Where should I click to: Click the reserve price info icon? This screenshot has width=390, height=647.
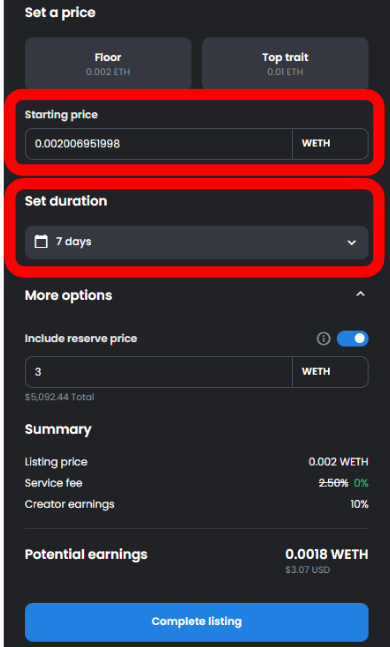tap(323, 339)
